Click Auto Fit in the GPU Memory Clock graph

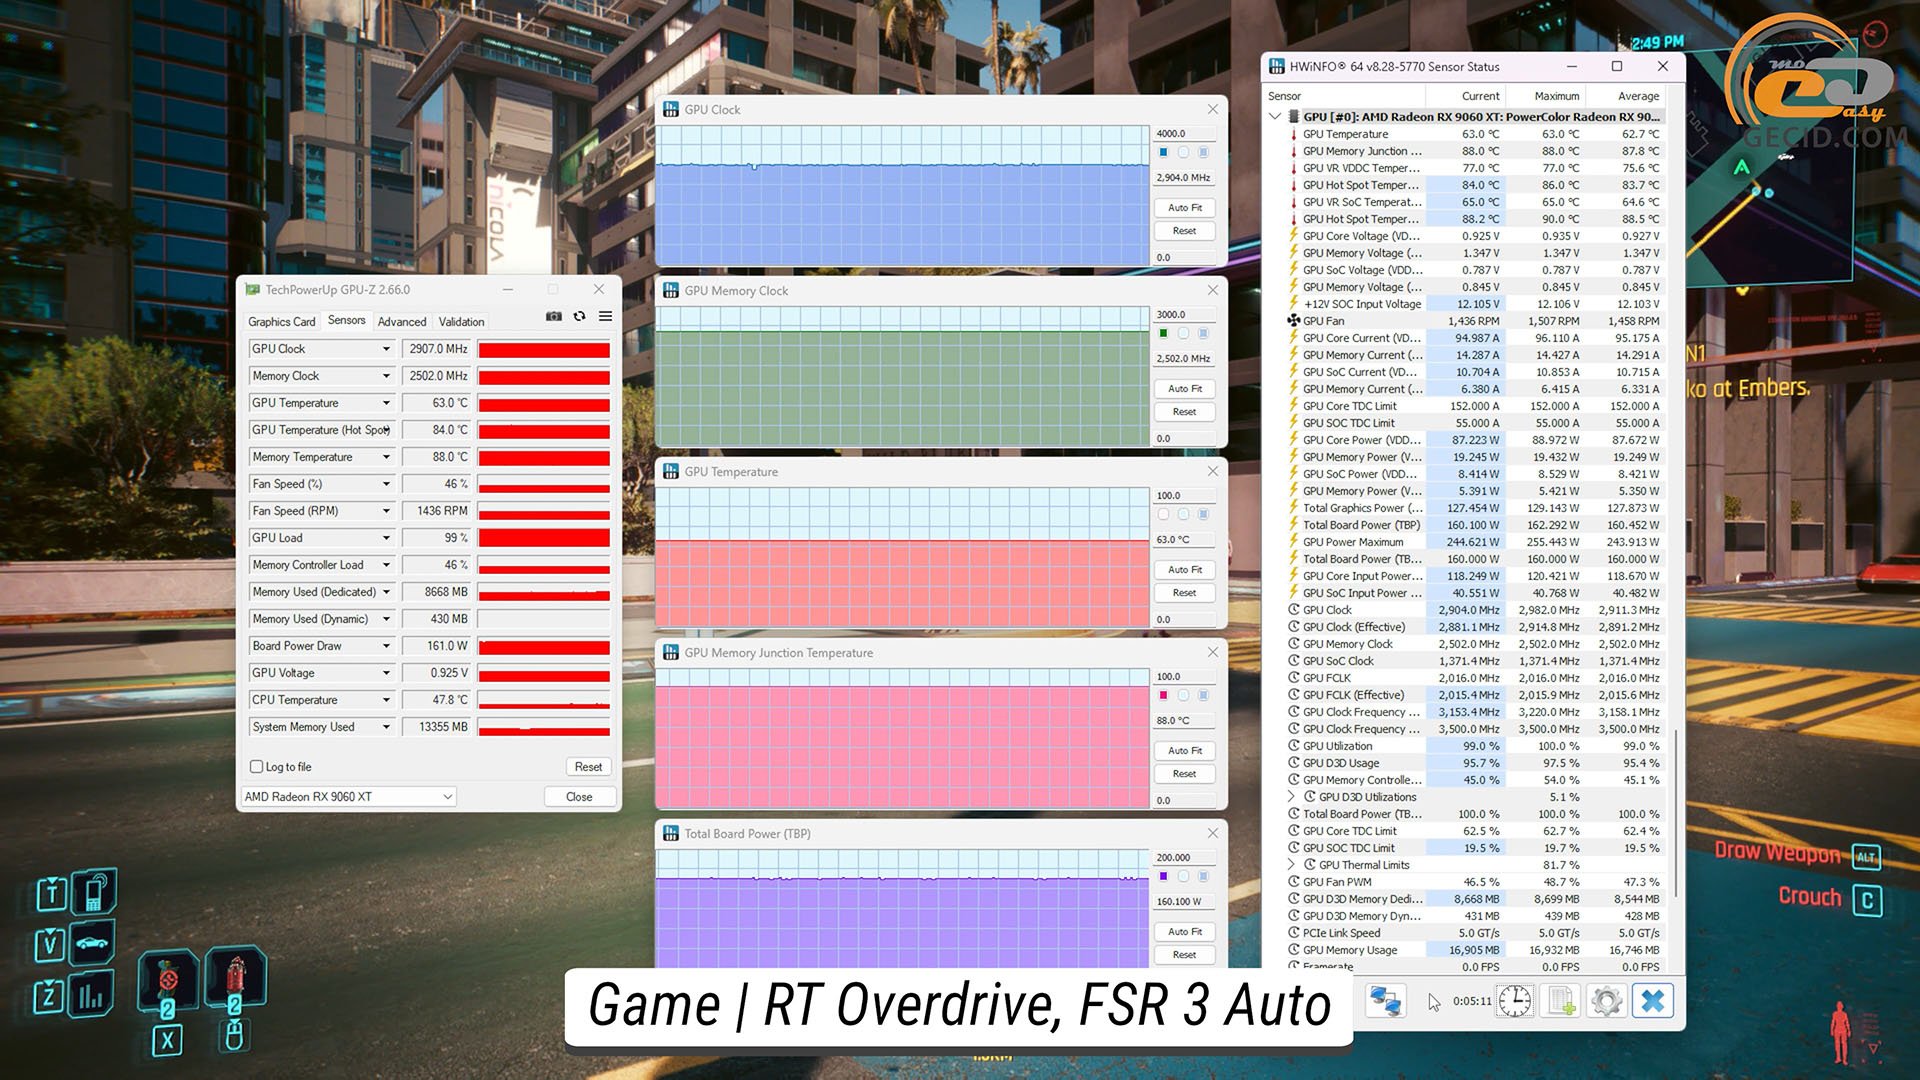pos(1185,389)
